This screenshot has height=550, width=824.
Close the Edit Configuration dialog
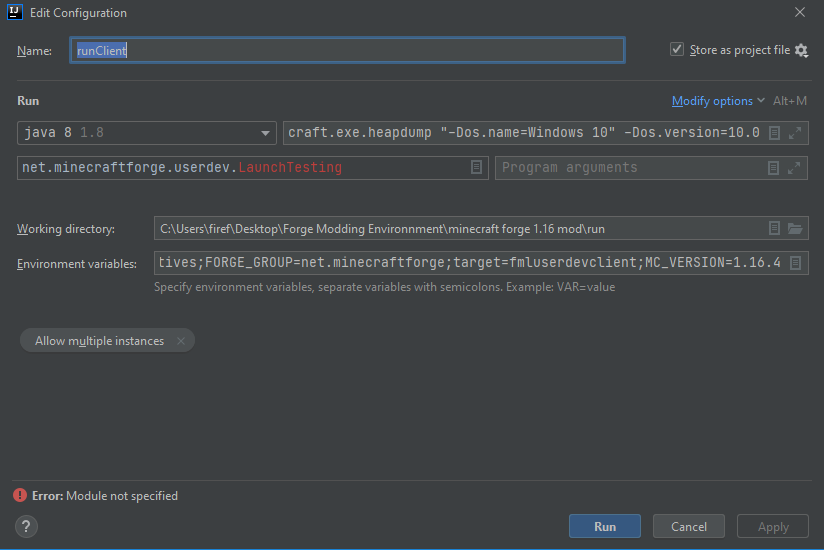(800, 13)
